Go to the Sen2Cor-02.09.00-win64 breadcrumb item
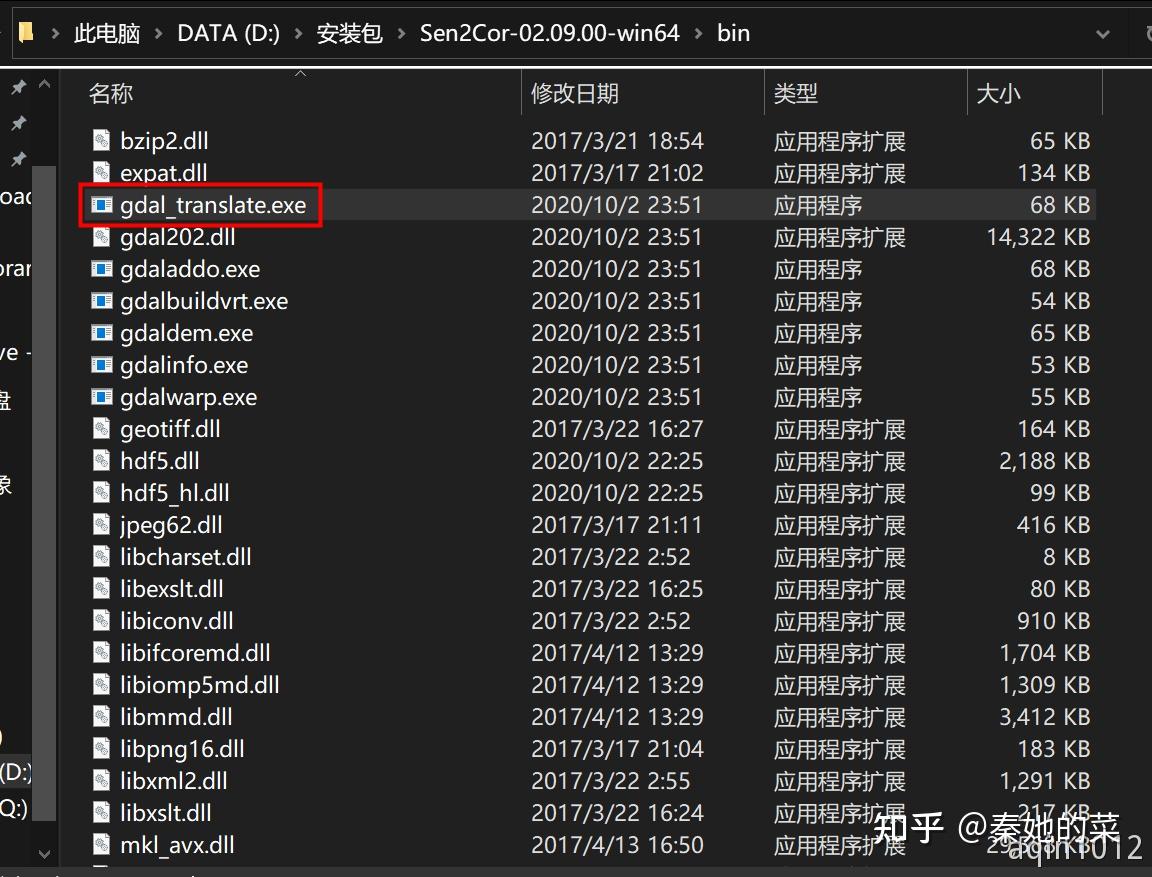The image size is (1152, 877). click(549, 32)
